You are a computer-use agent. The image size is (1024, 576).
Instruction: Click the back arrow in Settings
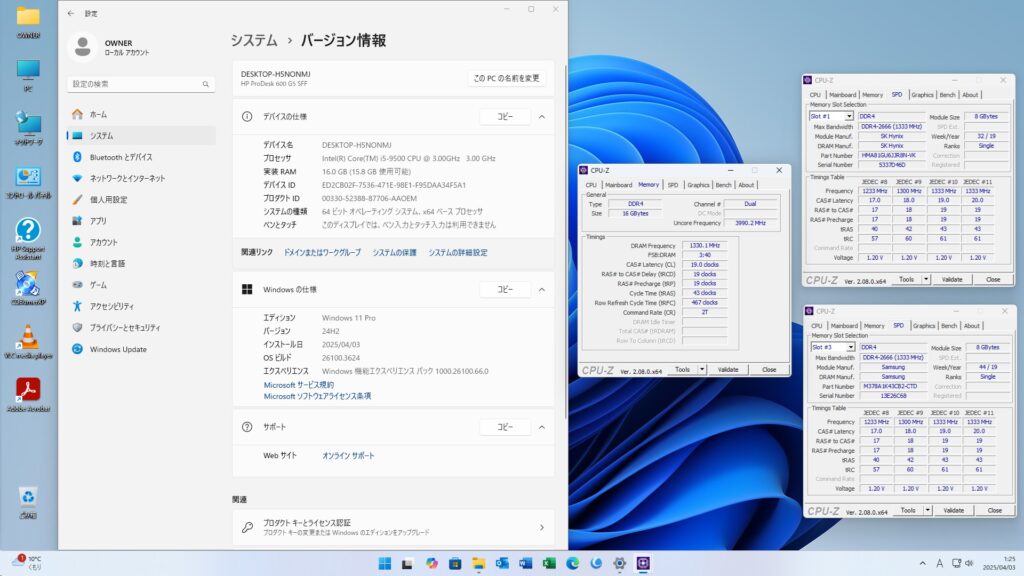click(x=70, y=14)
